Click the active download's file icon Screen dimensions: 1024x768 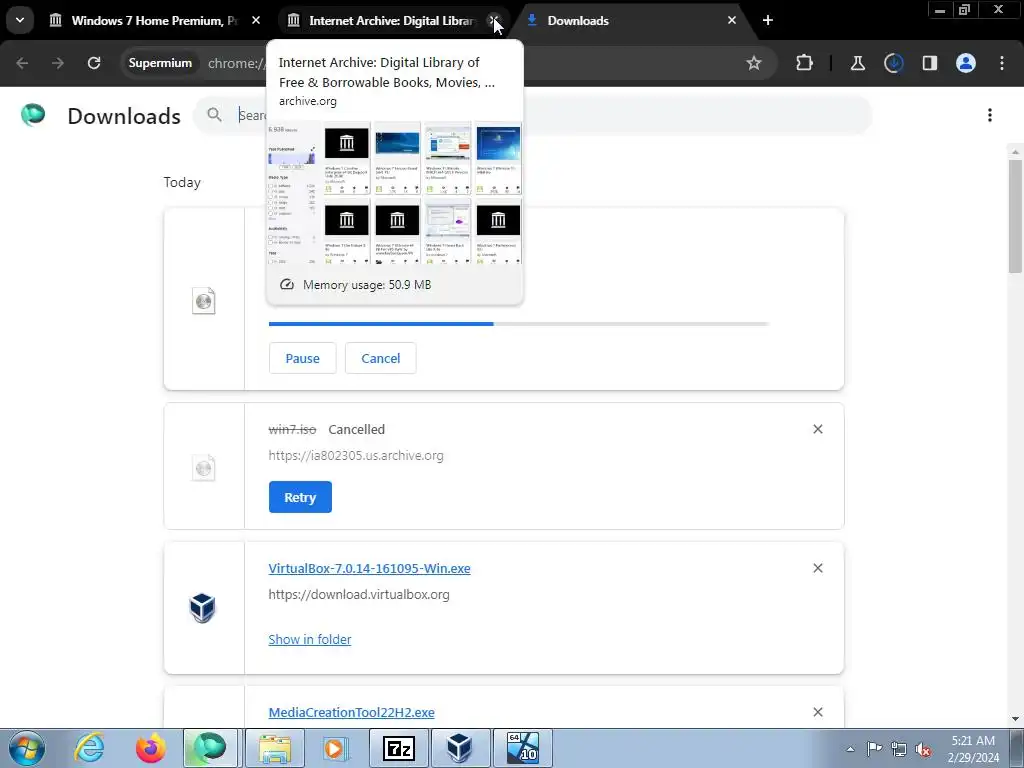[204, 300]
